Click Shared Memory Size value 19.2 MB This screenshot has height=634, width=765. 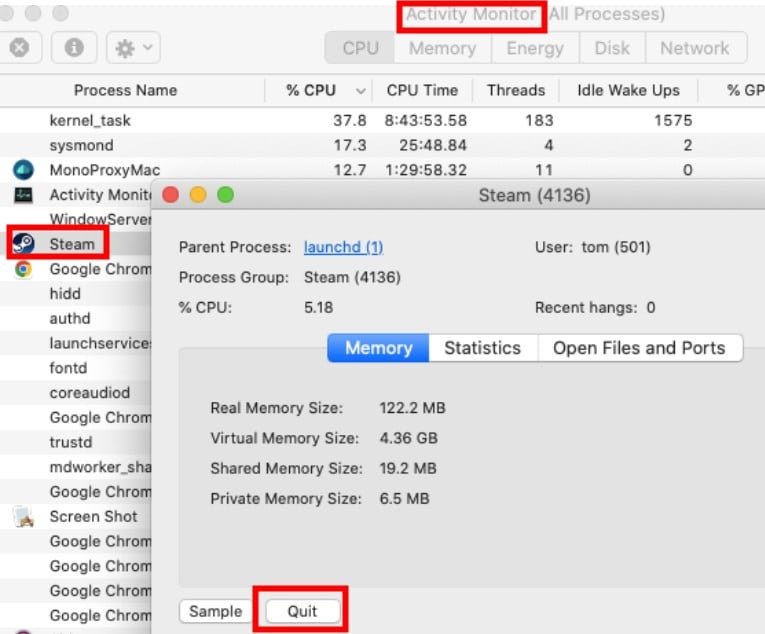(x=408, y=469)
